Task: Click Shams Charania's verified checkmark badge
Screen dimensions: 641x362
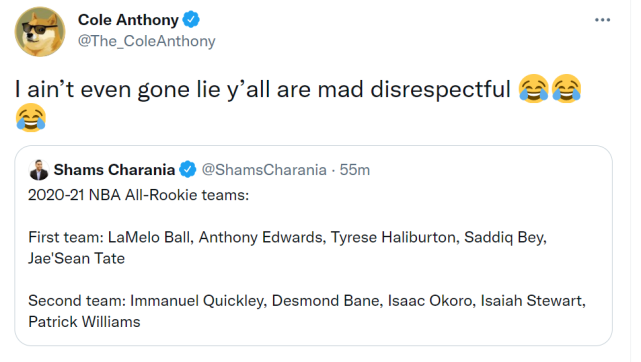Action: pyautogui.click(x=188, y=170)
